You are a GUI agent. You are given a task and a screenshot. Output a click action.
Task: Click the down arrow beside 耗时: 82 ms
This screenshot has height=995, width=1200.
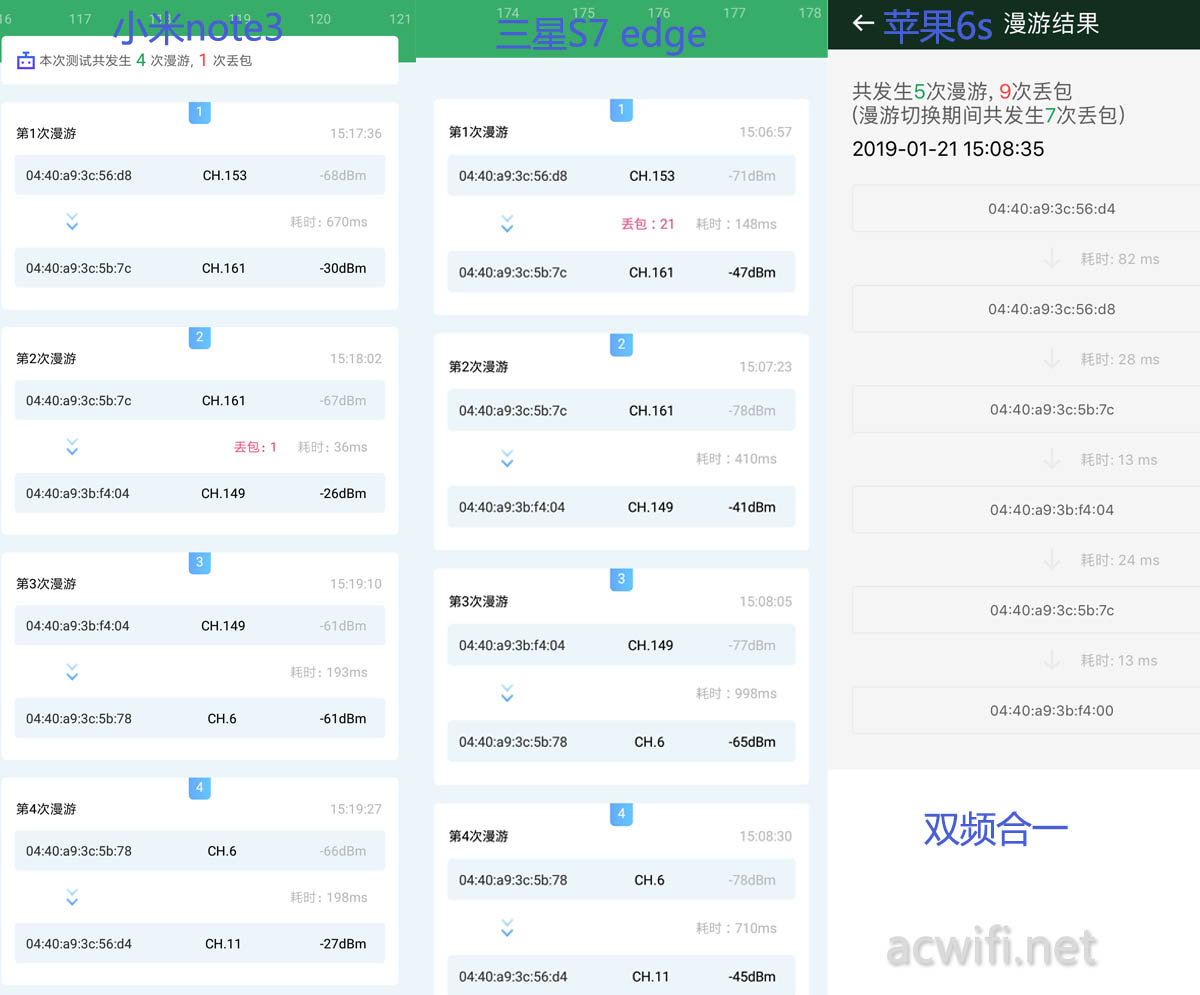pos(1051,259)
